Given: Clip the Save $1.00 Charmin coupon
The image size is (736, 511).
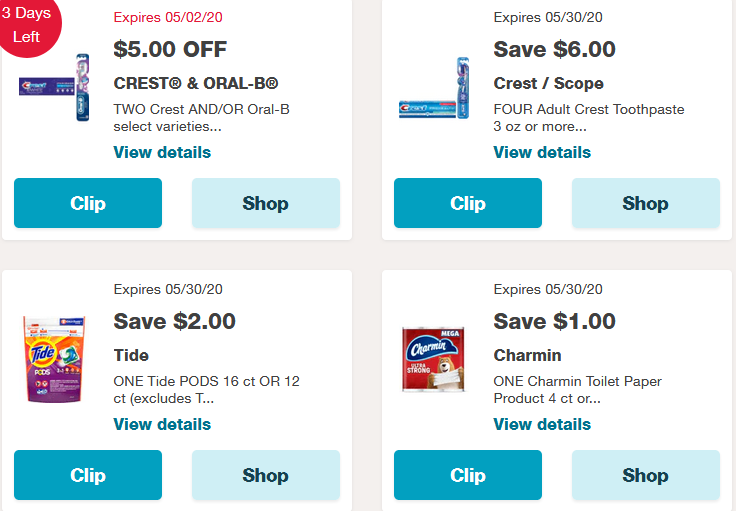Looking at the screenshot, I should (x=467, y=475).
